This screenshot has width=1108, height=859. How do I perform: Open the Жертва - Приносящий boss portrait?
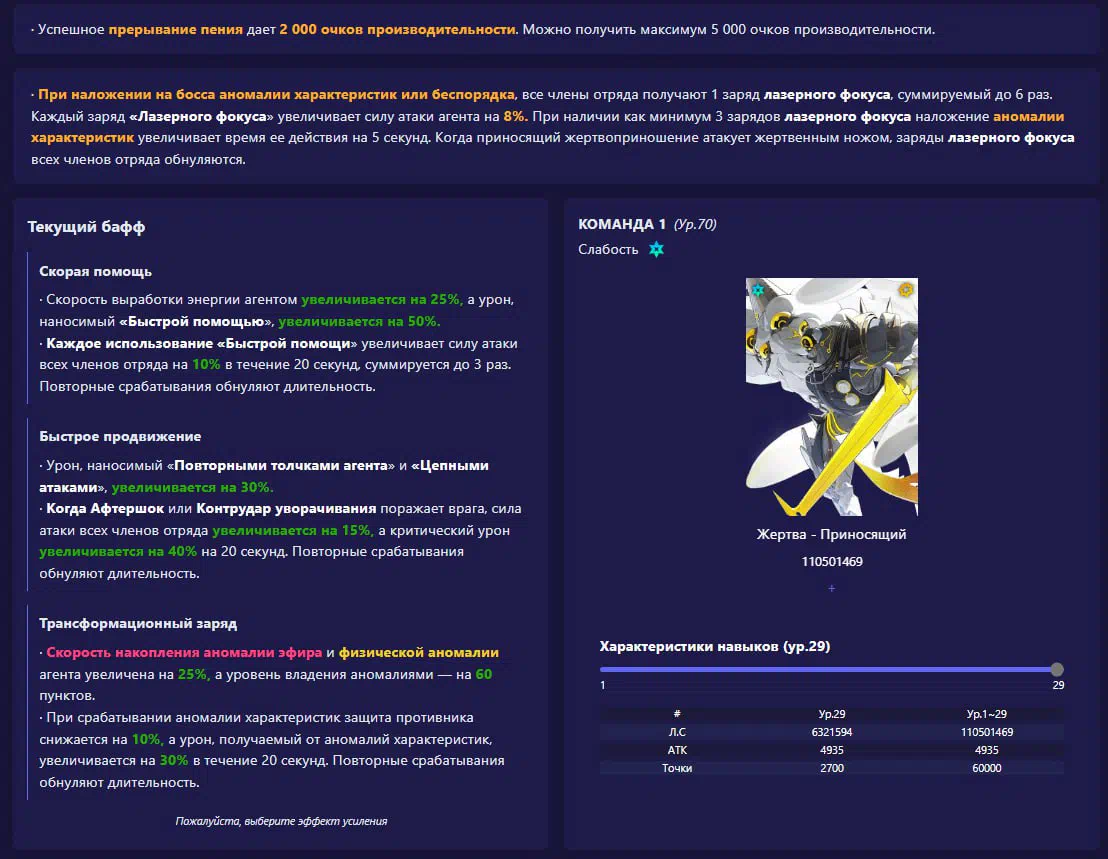coord(832,396)
